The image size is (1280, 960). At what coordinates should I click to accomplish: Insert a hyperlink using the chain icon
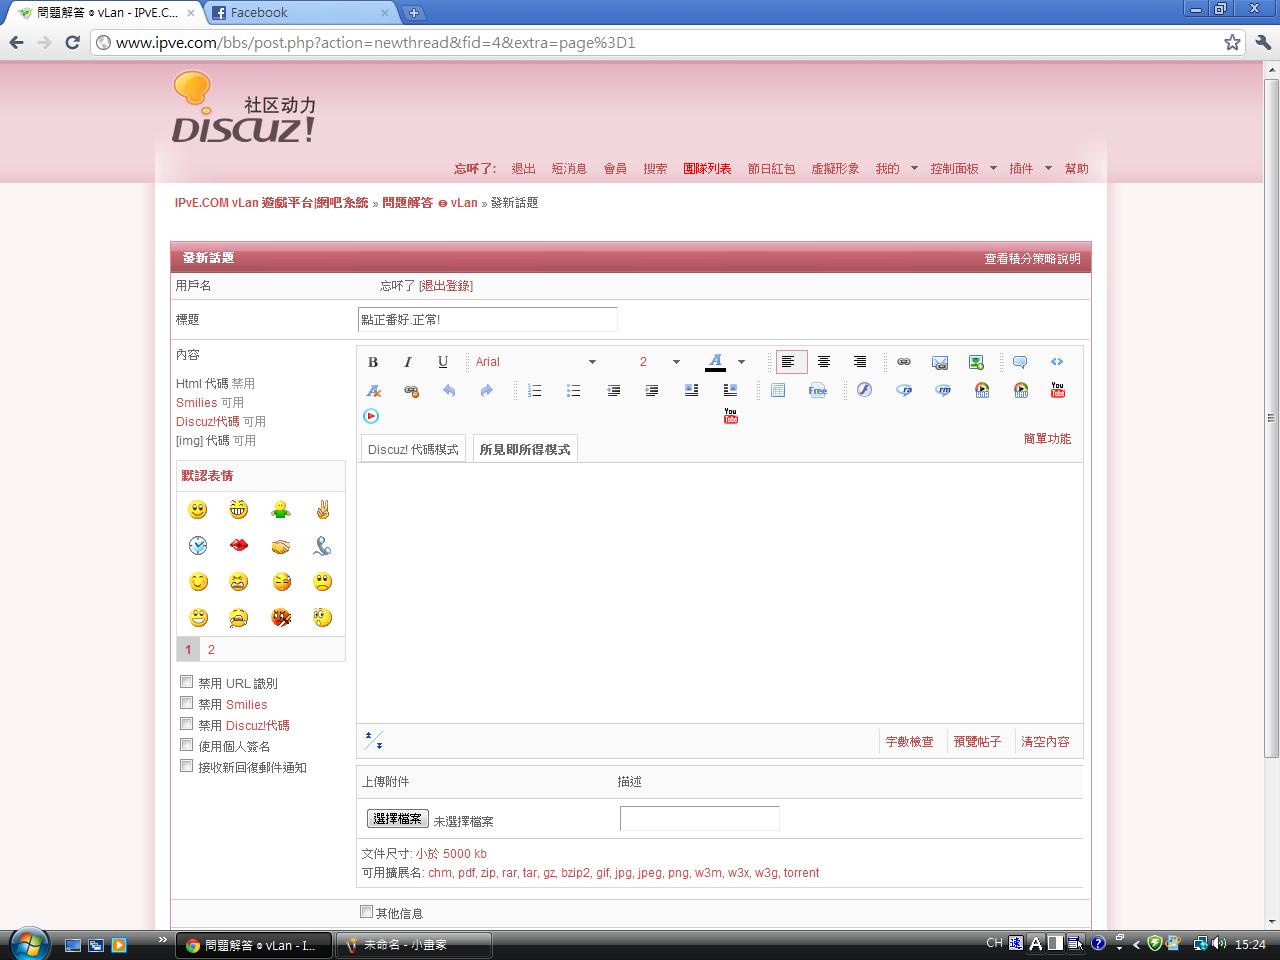[904, 362]
